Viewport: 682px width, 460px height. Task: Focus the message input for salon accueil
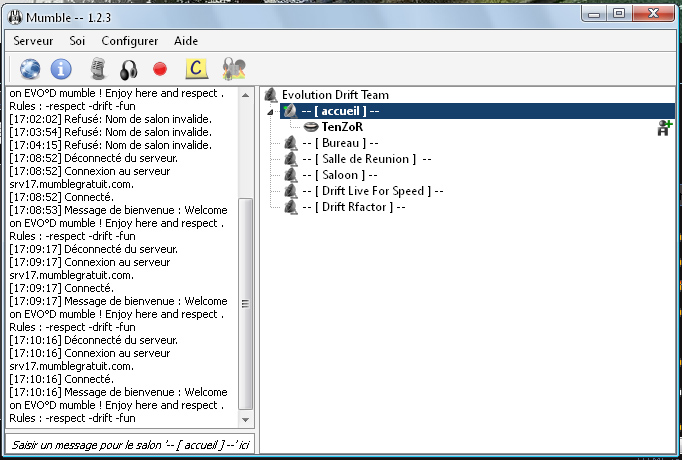[130, 445]
